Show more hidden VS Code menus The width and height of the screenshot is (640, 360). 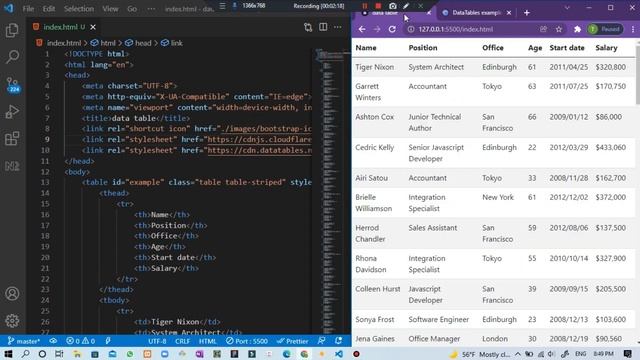coord(151,9)
